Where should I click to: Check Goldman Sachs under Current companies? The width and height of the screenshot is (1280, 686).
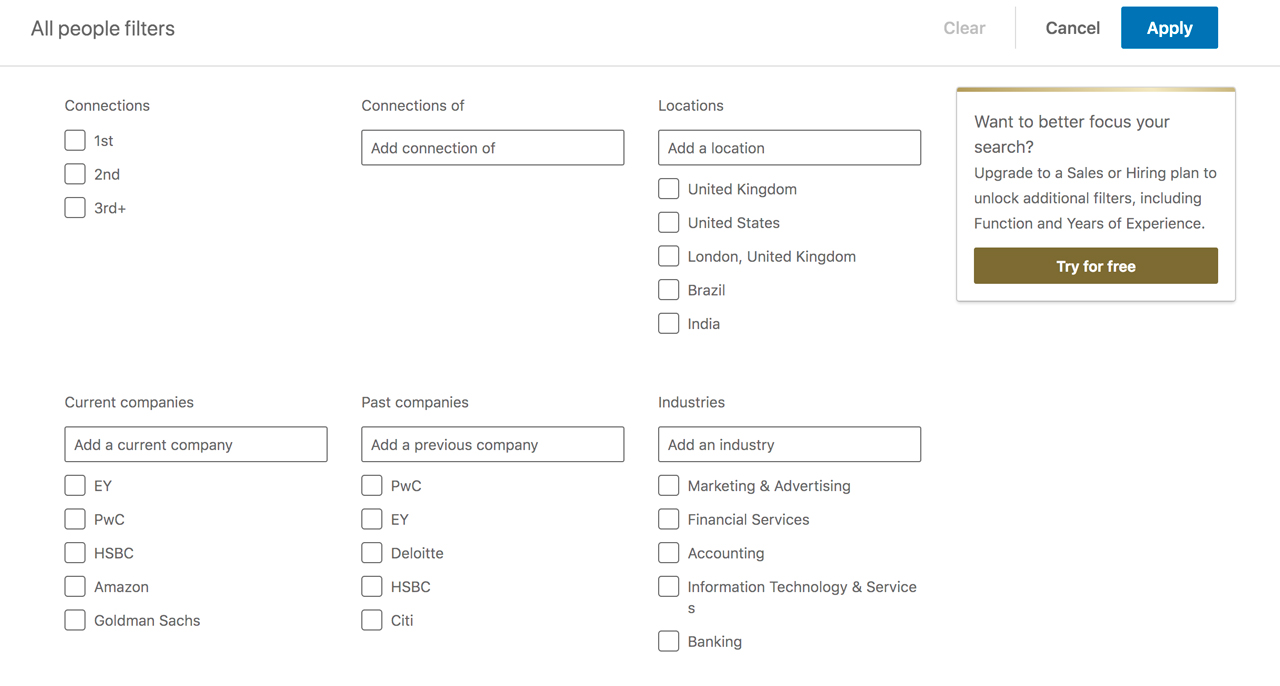pos(75,620)
